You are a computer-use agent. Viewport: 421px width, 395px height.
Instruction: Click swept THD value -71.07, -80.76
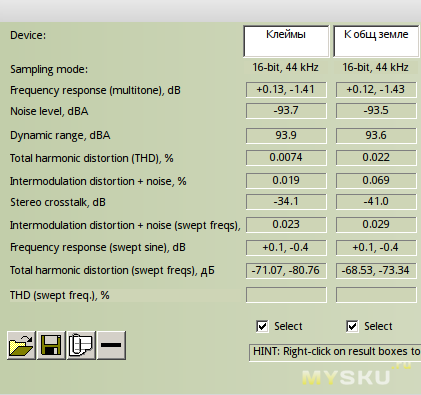(286, 270)
